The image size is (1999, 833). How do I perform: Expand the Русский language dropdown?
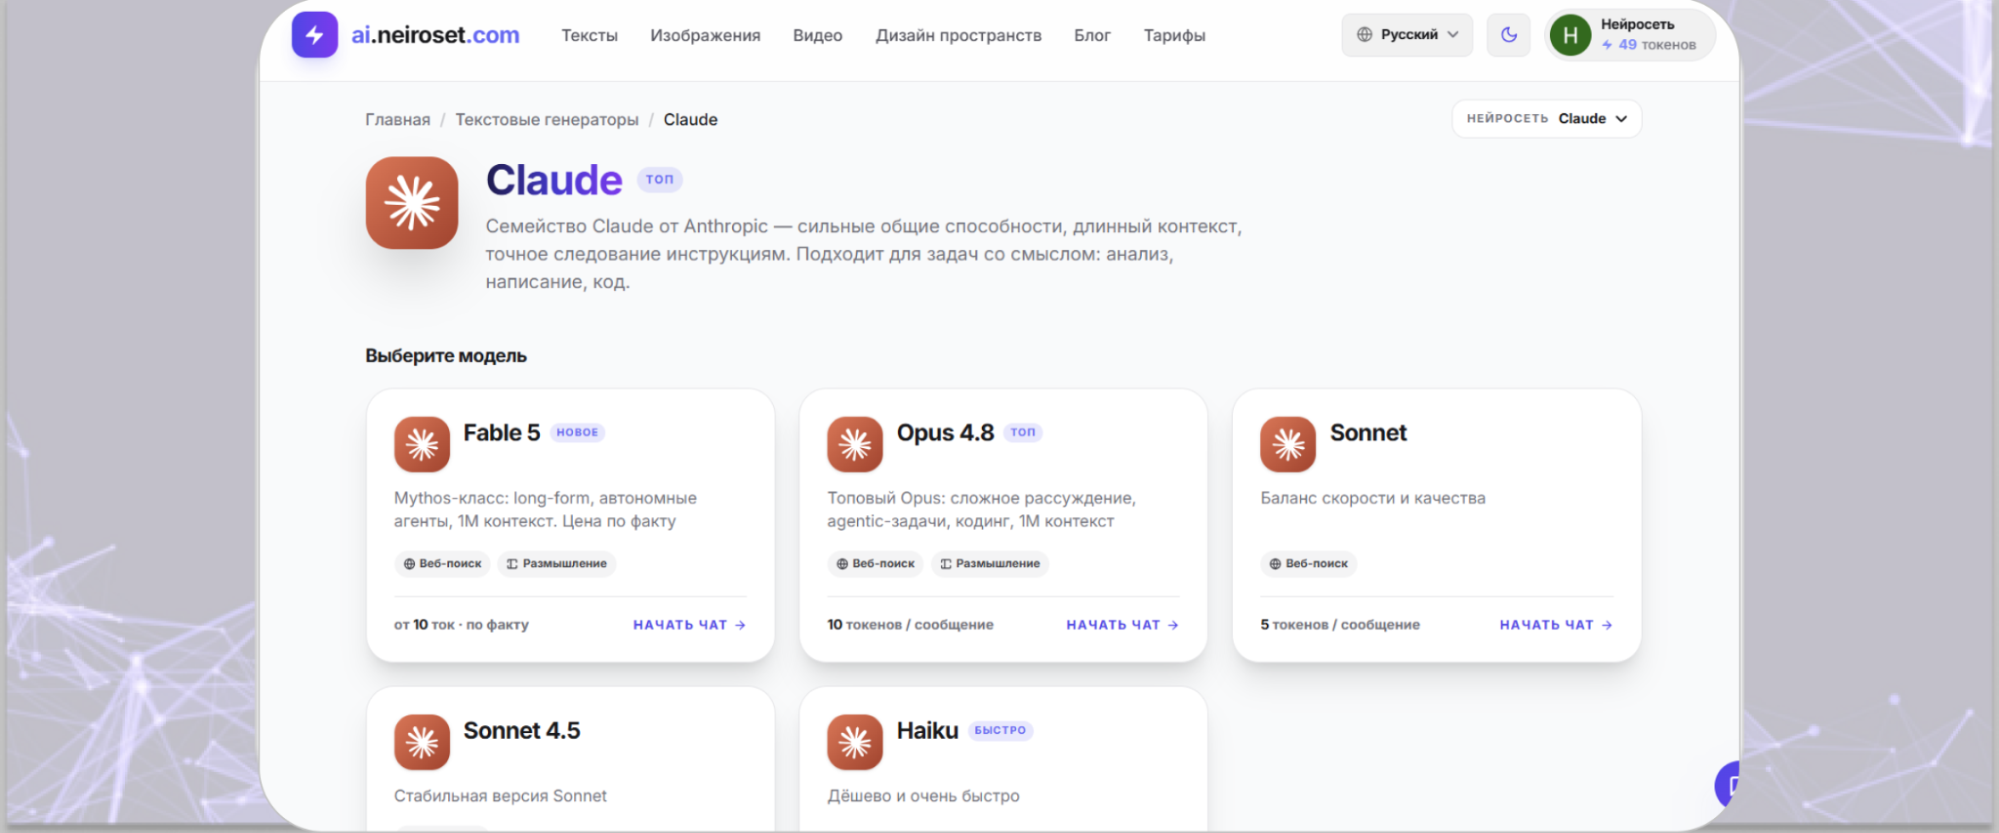[x=1407, y=35]
